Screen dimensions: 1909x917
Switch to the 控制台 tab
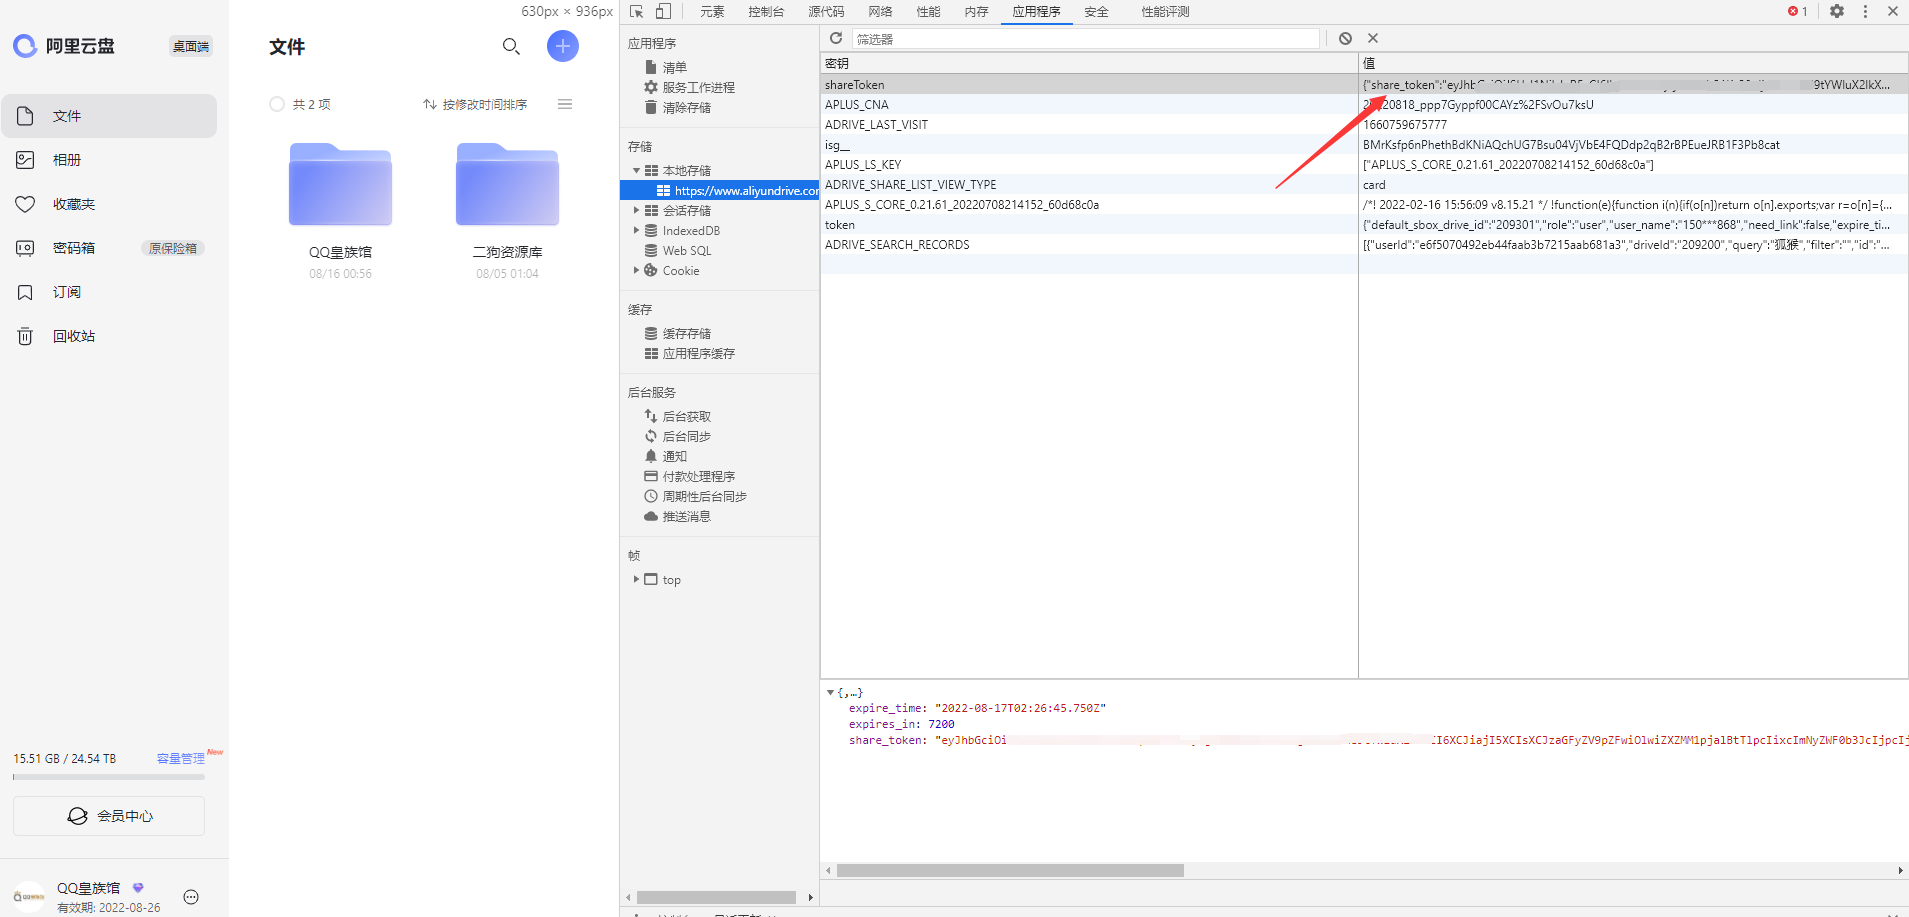click(766, 12)
